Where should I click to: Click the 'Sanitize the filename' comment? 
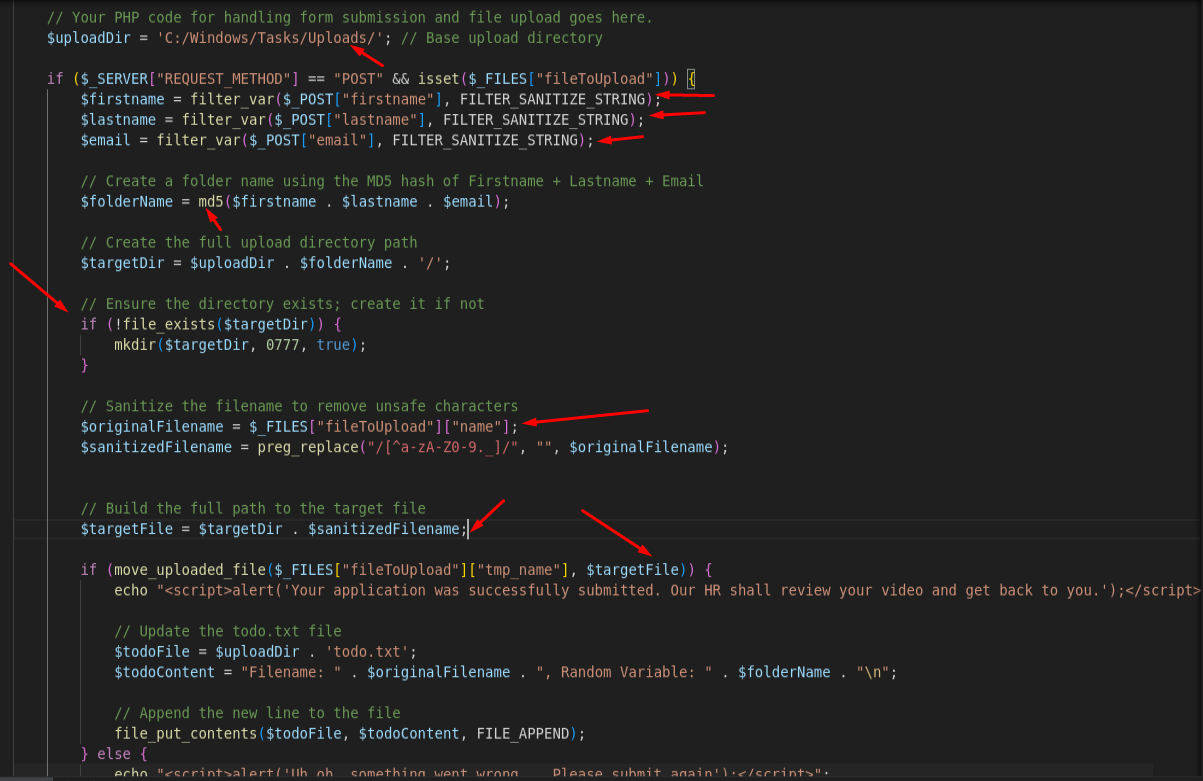click(x=300, y=406)
